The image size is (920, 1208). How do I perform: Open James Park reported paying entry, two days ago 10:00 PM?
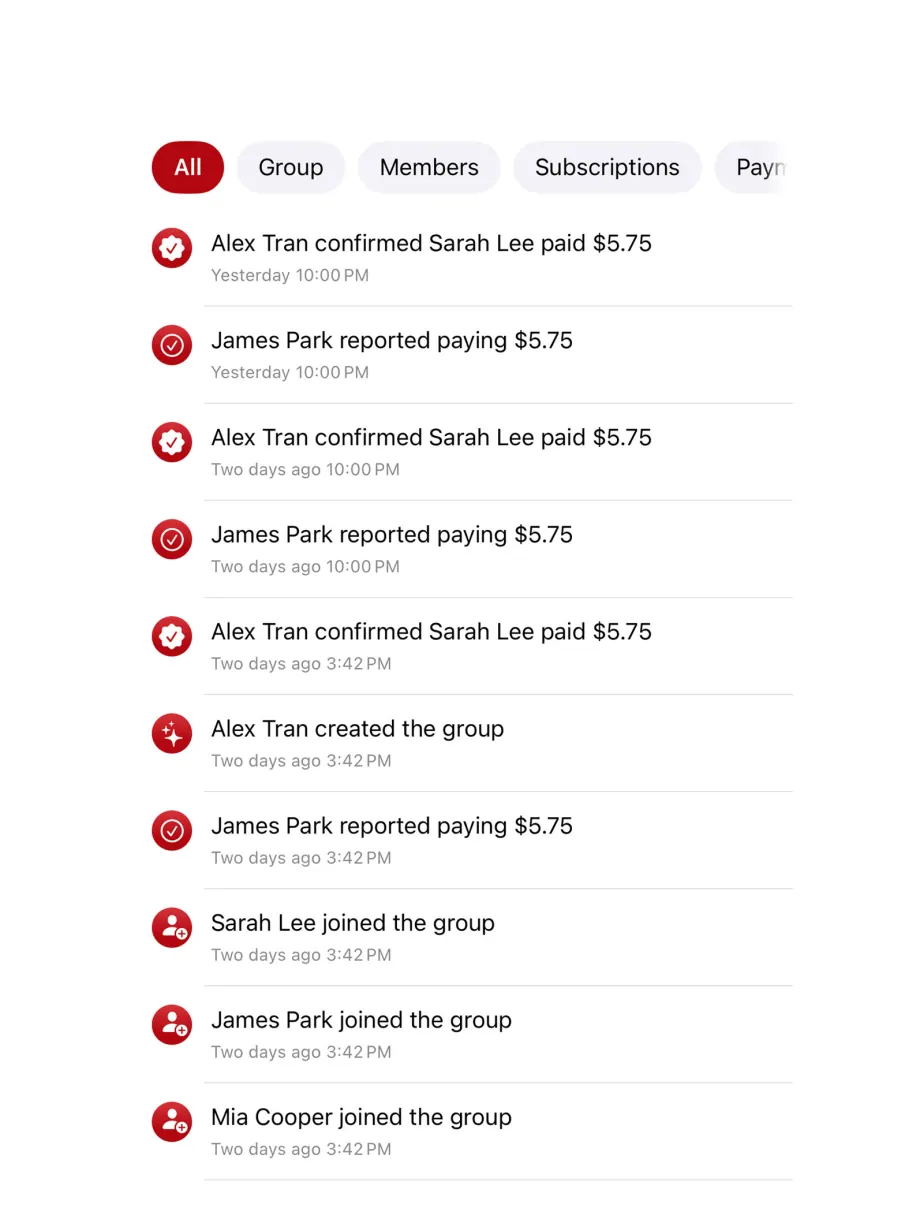(x=472, y=549)
